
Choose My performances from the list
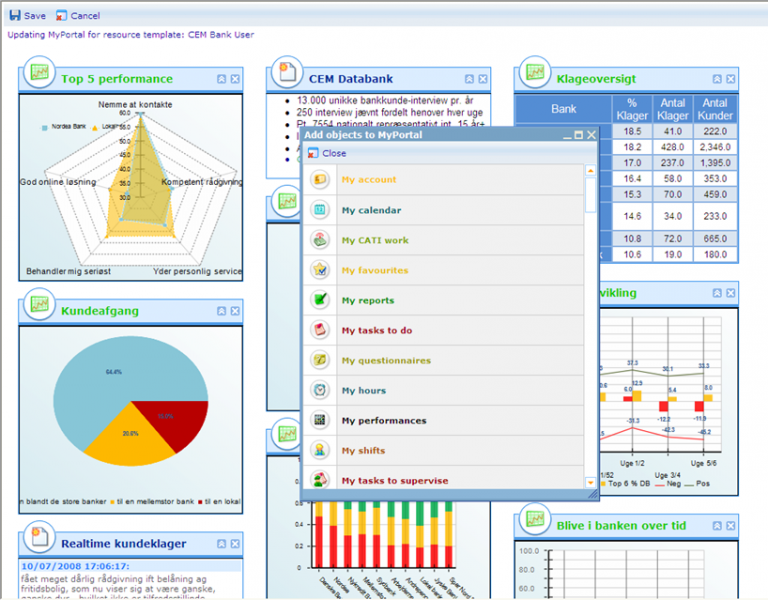(x=384, y=420)
